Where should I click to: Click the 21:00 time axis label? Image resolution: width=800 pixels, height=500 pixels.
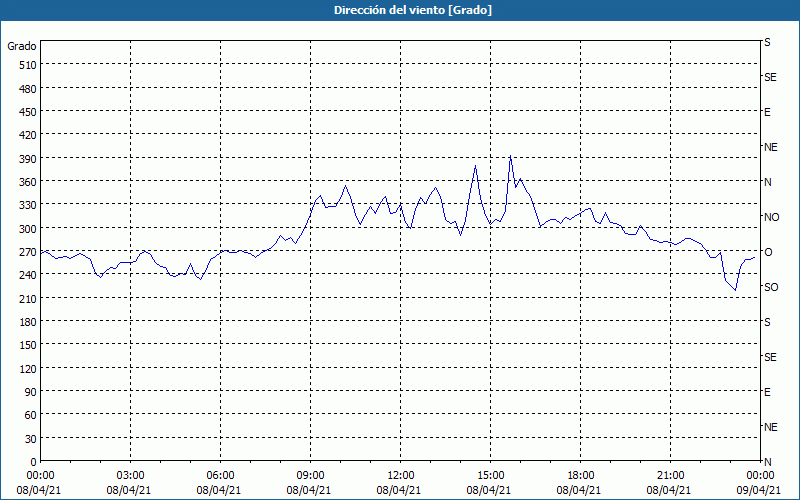(670, 476)
